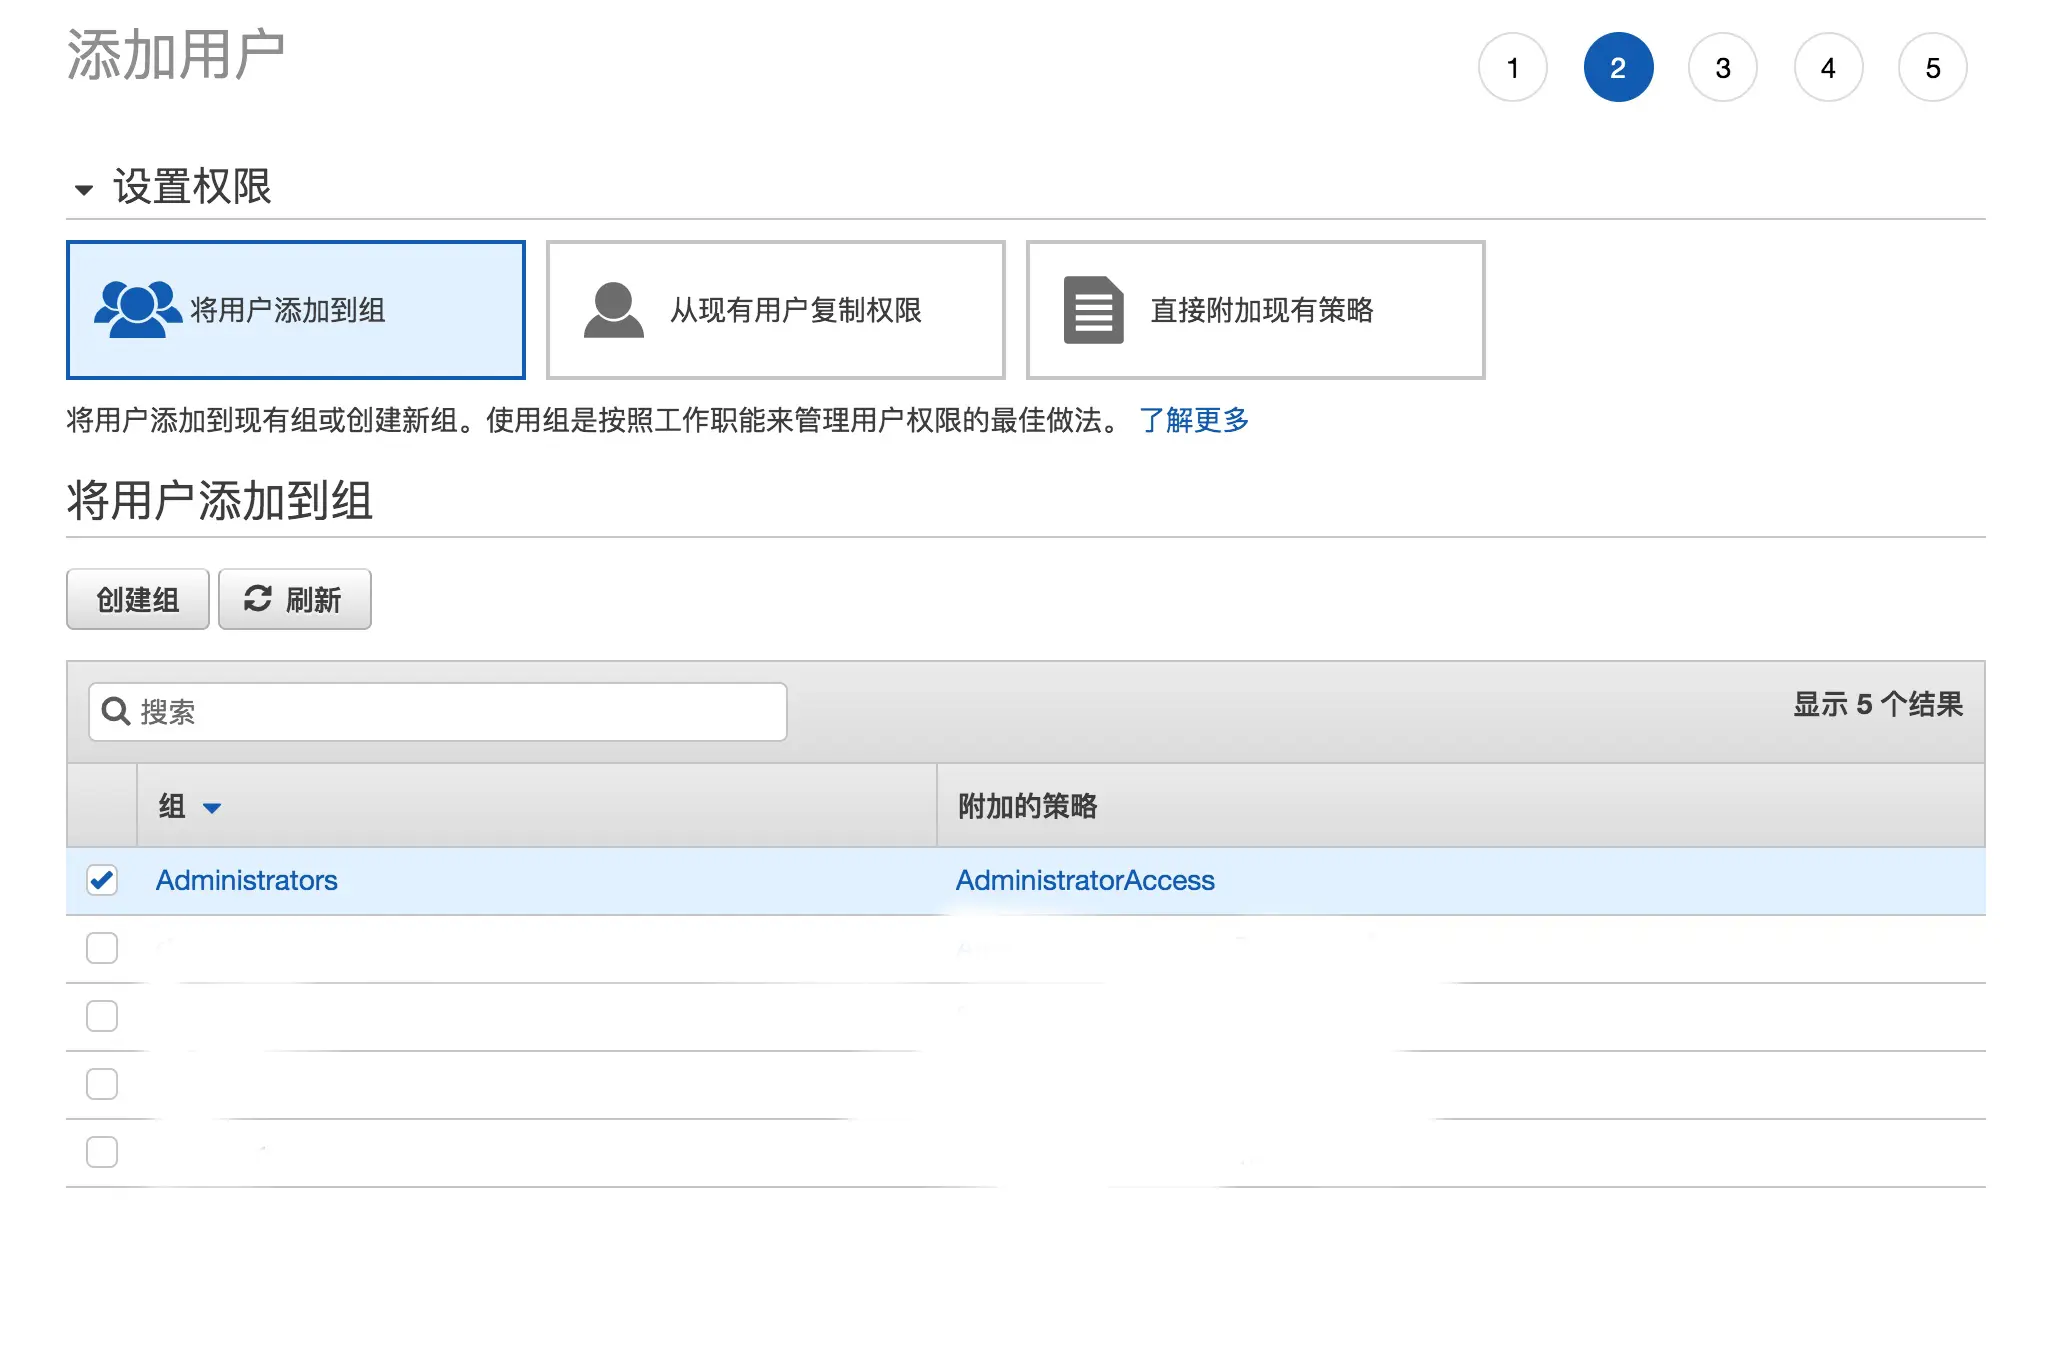Check the last row group checkbox
Screen dimensions: 2052x1372
102,1152
